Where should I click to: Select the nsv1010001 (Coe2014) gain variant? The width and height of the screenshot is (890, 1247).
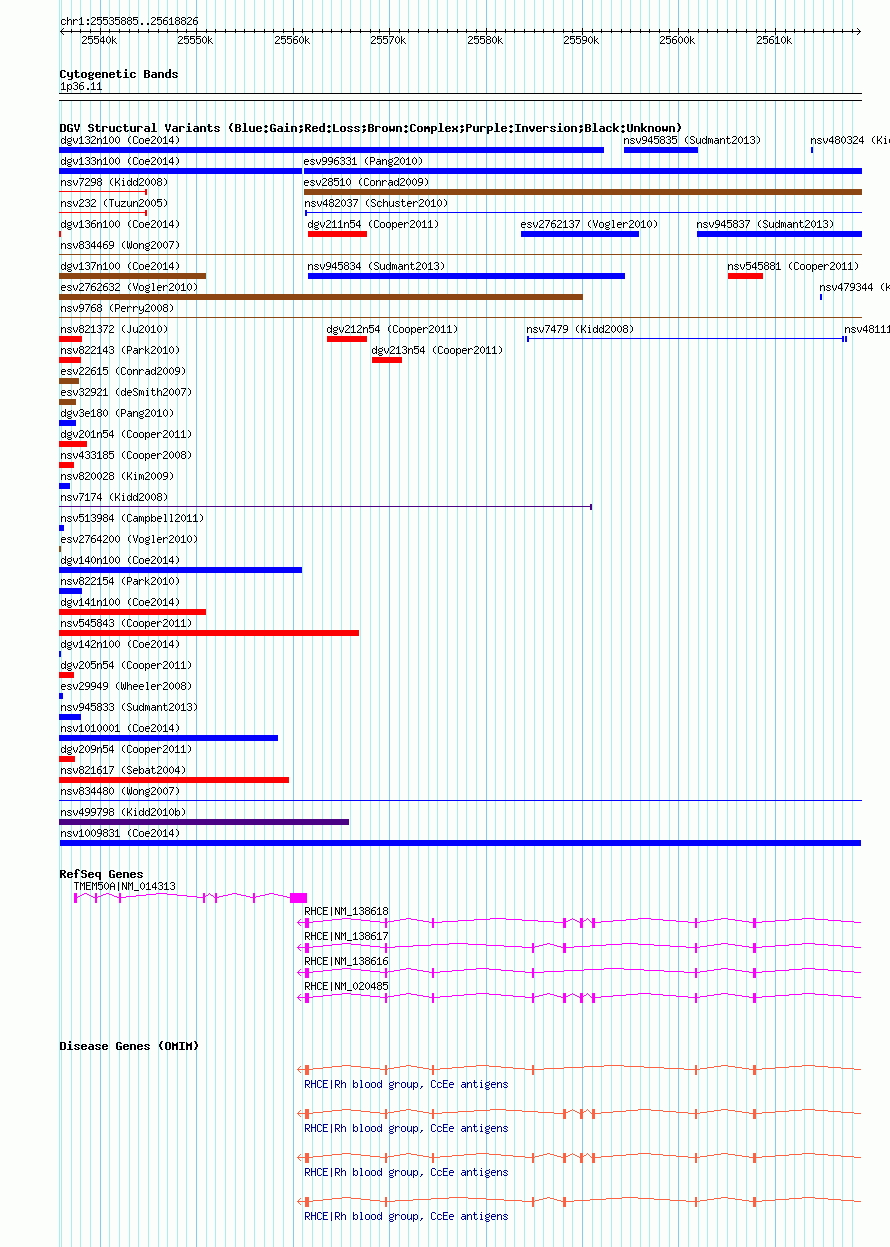pyautogui.click(x=169, y=738)
